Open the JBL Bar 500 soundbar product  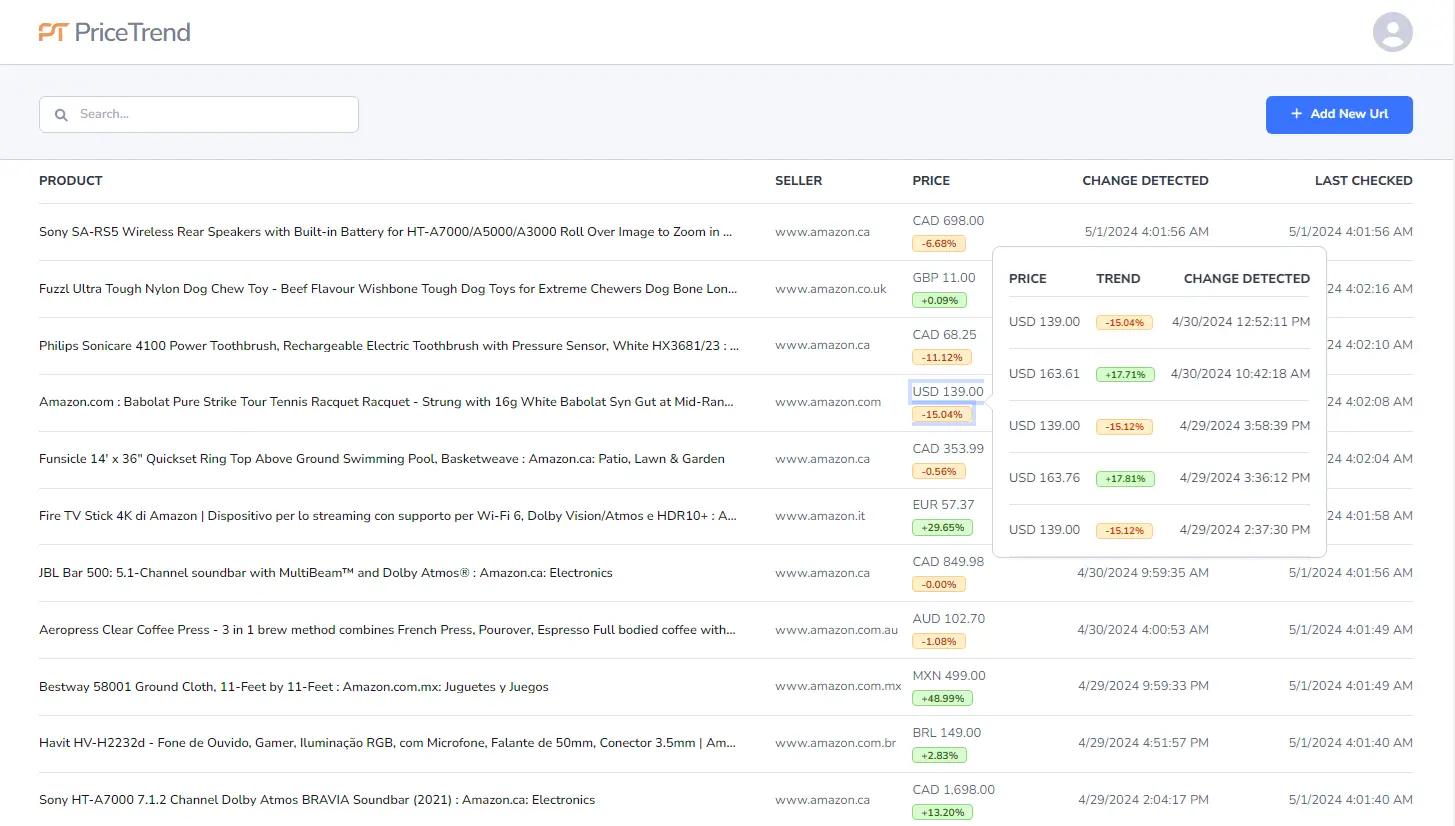click(326, 573)
